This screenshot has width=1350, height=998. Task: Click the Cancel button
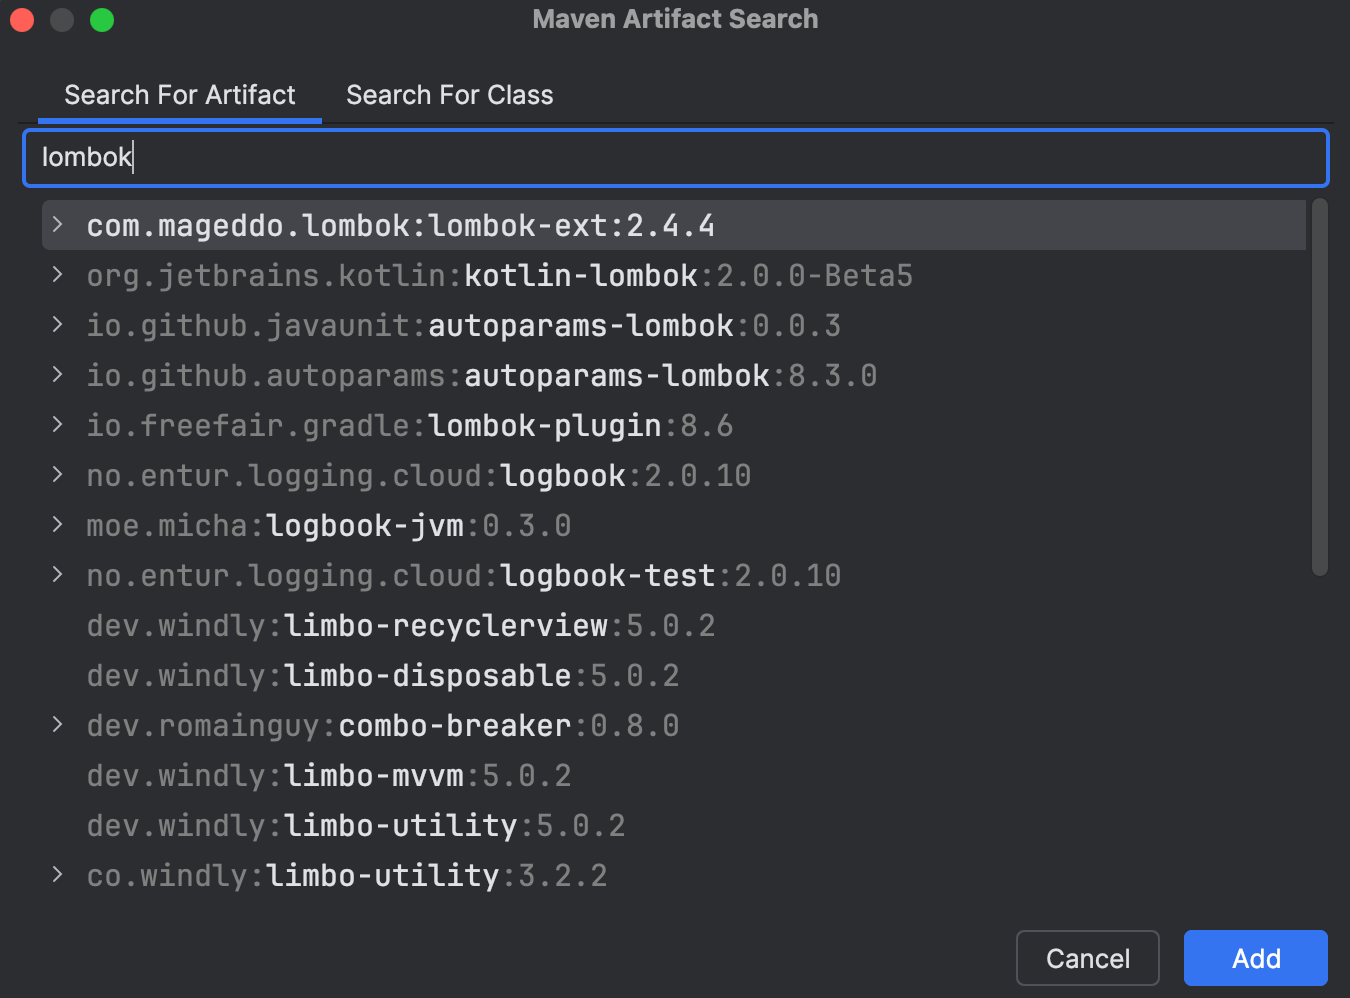point(1087,958)
